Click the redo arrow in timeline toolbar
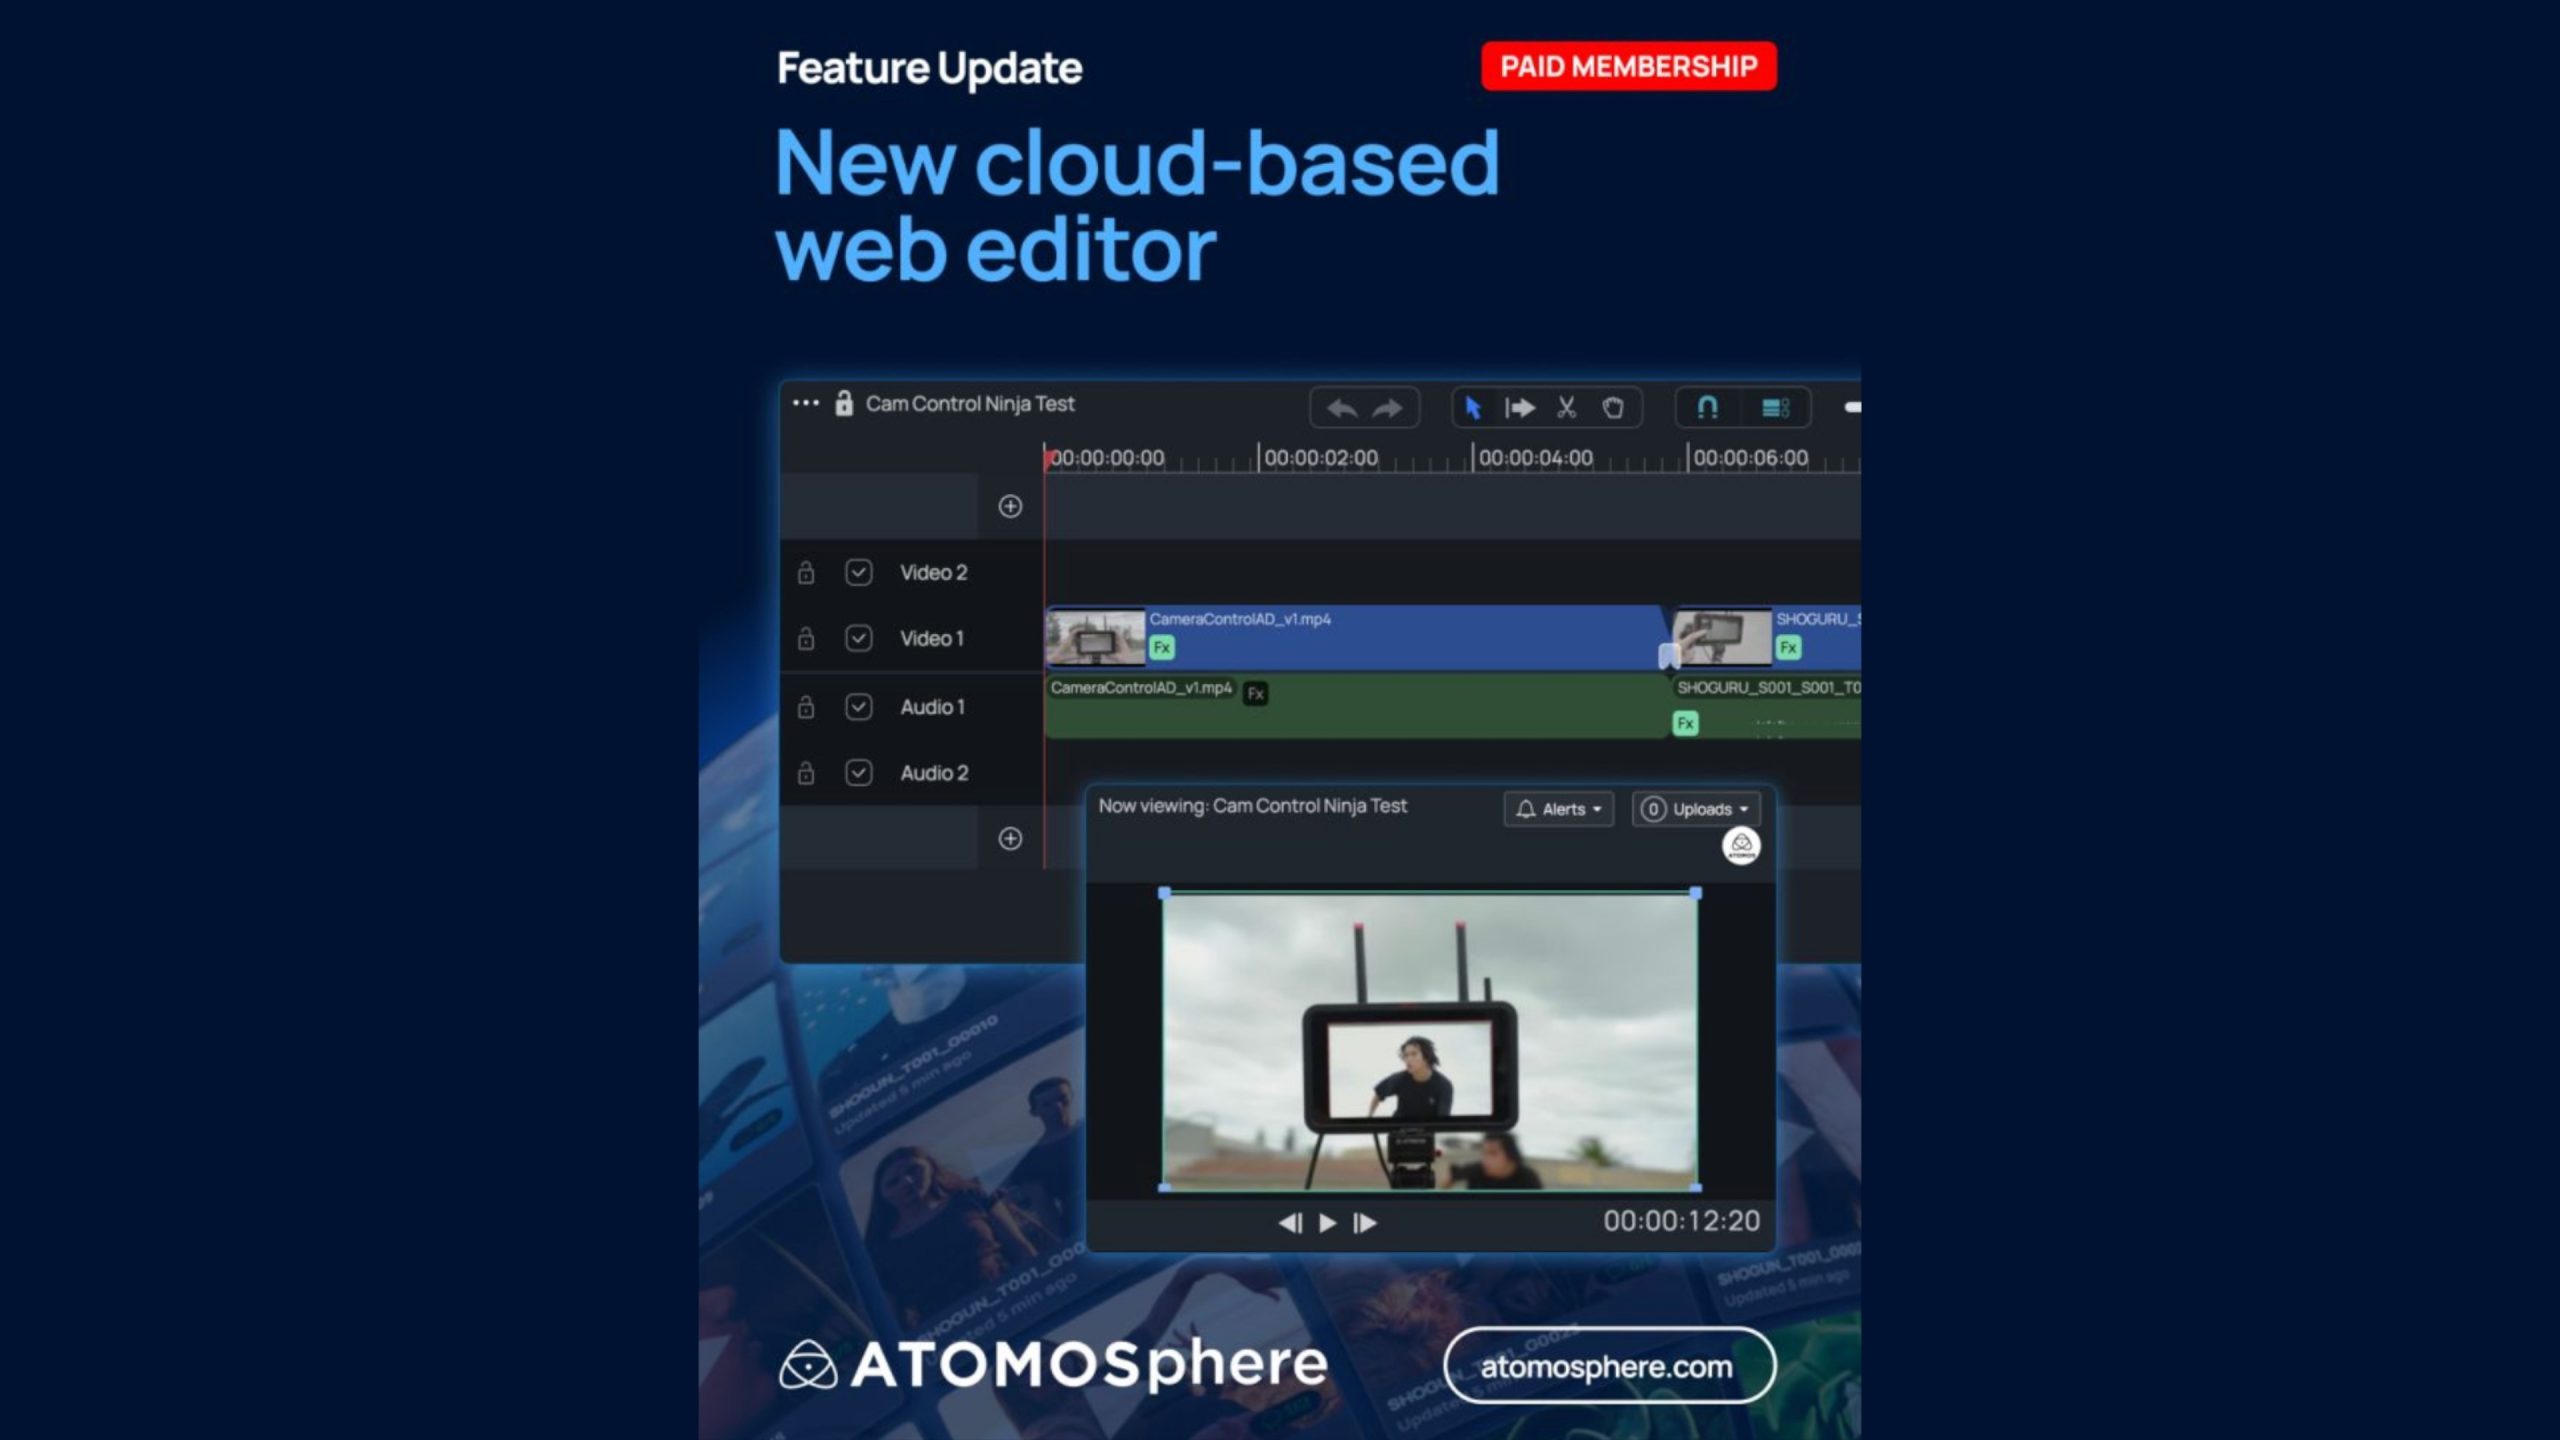2560x1440 pixels. coord(1387,408)
